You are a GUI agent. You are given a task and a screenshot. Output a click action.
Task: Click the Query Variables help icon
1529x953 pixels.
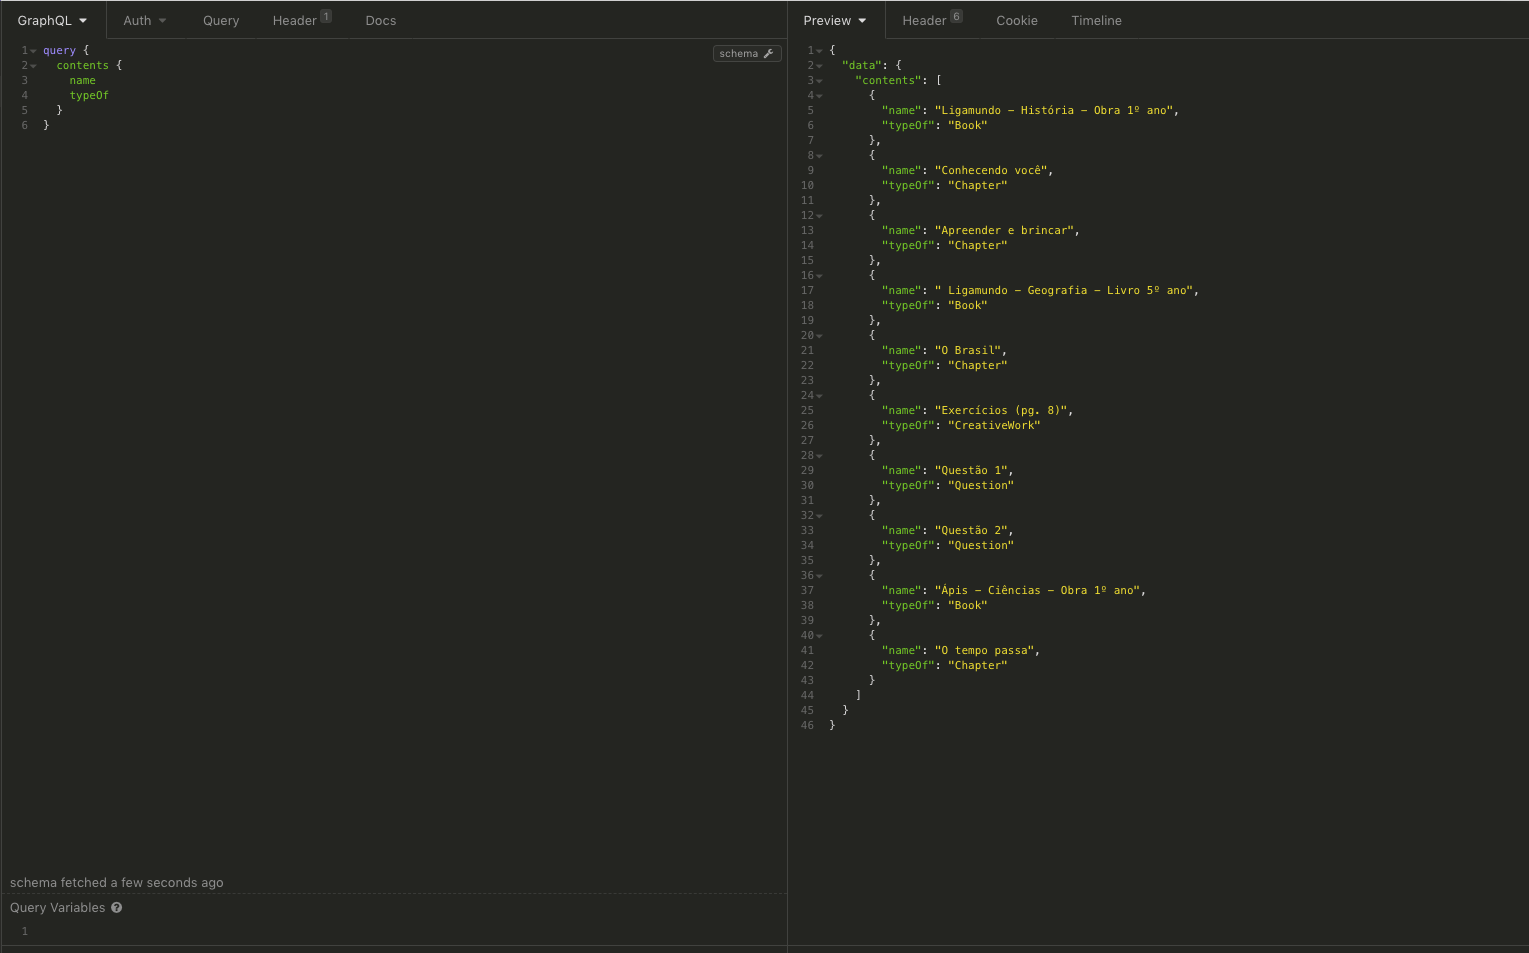click(117, 908)
